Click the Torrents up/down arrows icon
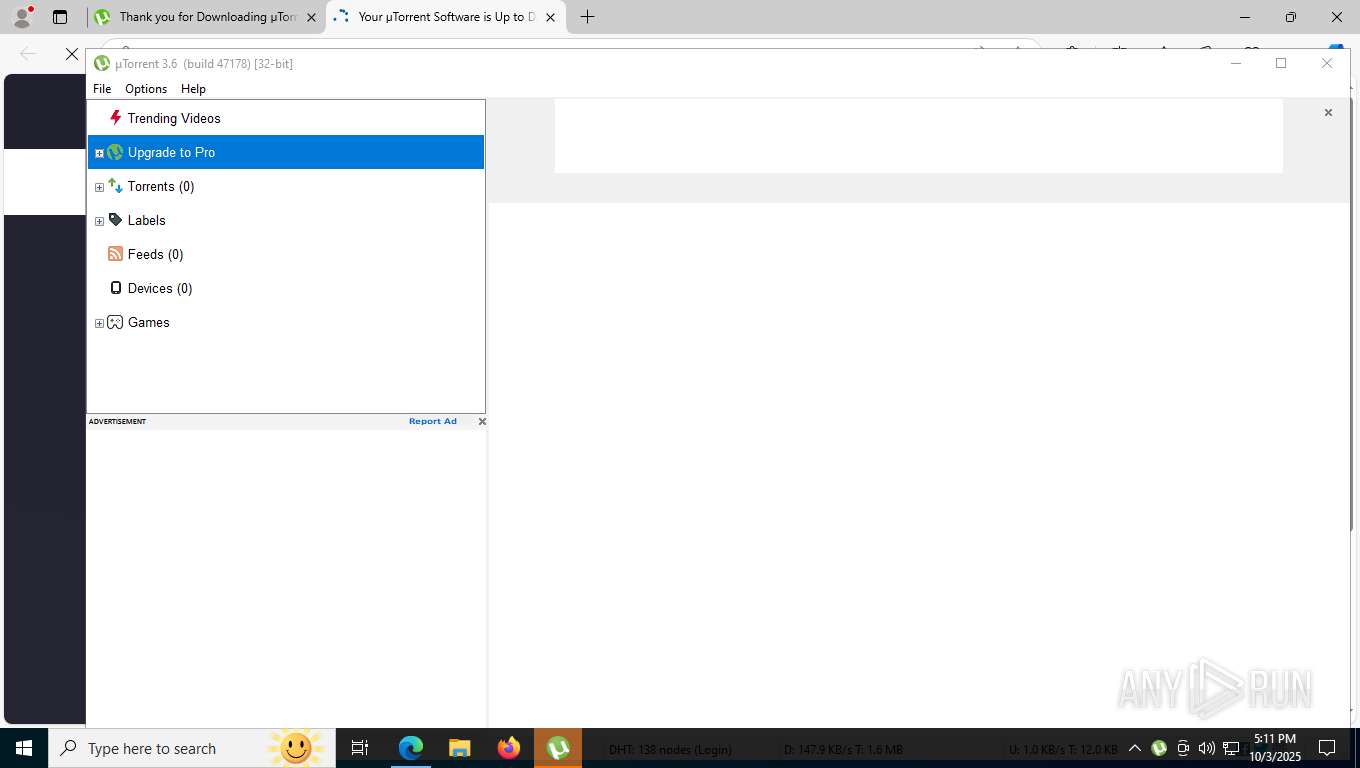The image size is (1360, 768). (x=115, y=186)
